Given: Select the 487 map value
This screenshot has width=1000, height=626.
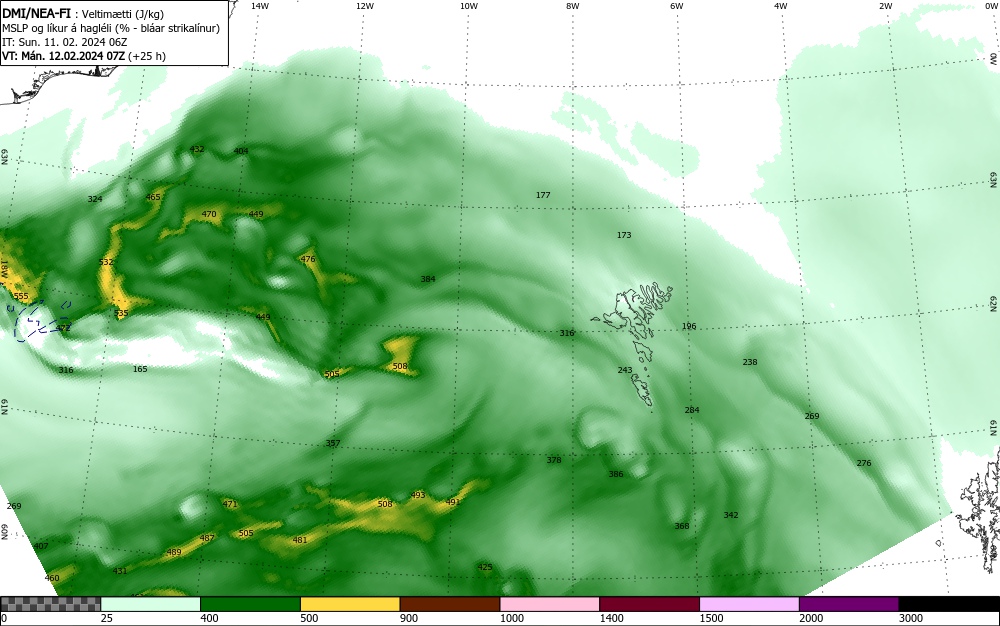Looking at the screenshot, I should tap(207, 538).
